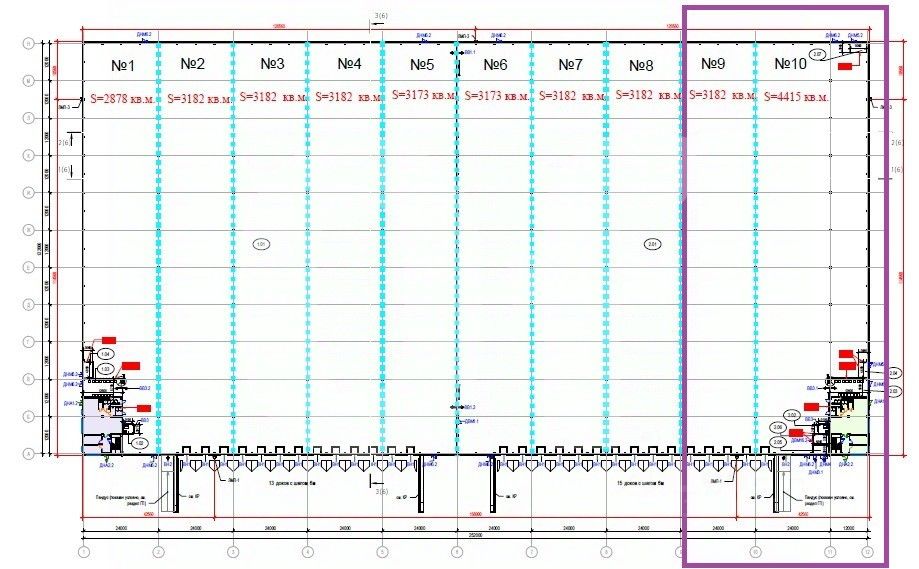The width and height of the screenshot is (919, 569).
Task: Select the №8 section label
Action: (x=641, y=66)
